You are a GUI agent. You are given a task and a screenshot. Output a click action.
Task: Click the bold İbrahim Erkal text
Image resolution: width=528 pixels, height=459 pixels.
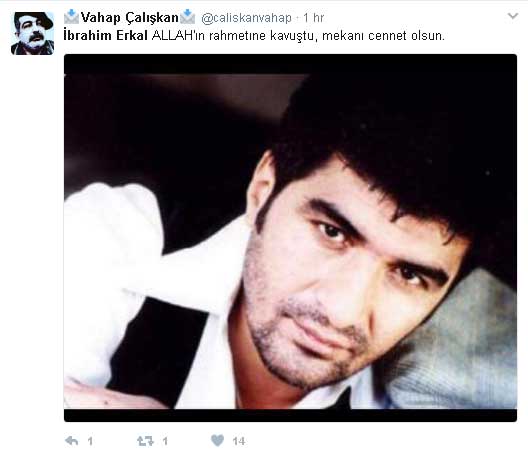pyautogui.click(x=105, y=35)
